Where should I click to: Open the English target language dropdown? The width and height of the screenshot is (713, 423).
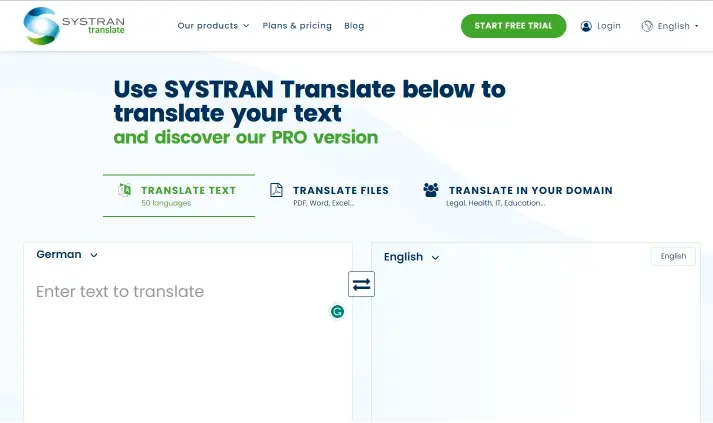[x=411, y=257]
